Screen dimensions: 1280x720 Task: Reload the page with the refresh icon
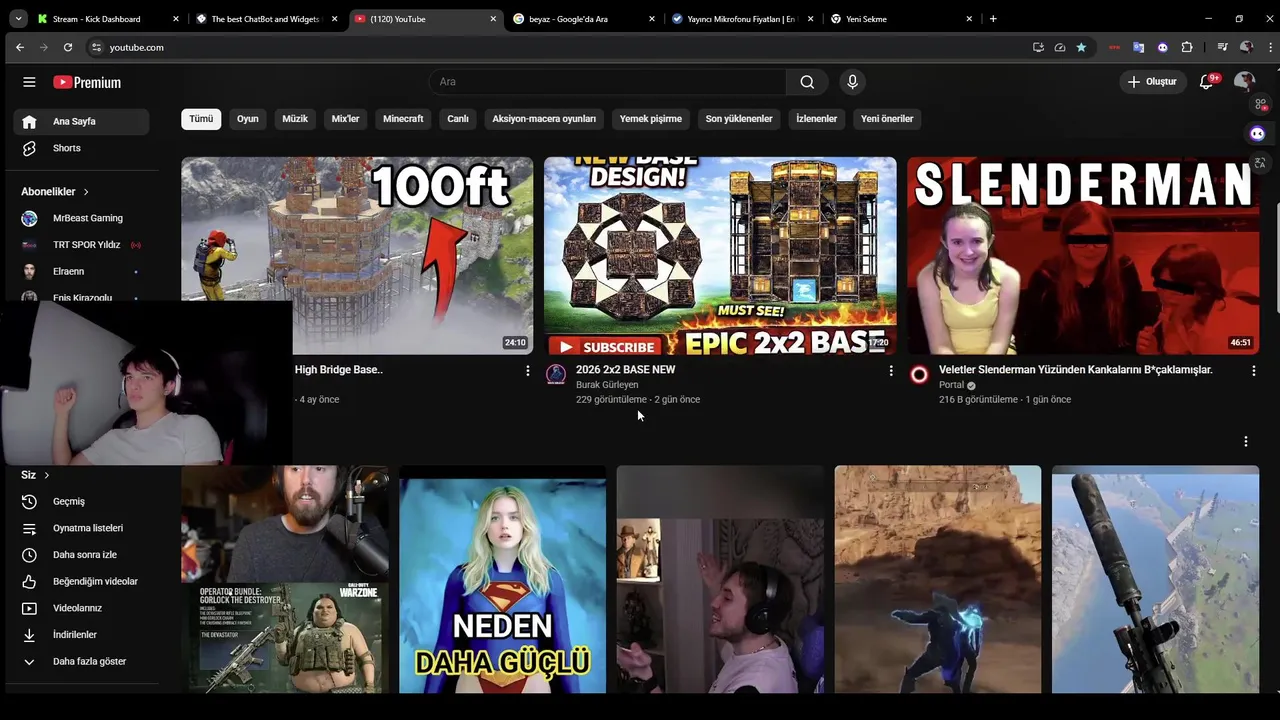pyautogui.click(x=68, y=47)
